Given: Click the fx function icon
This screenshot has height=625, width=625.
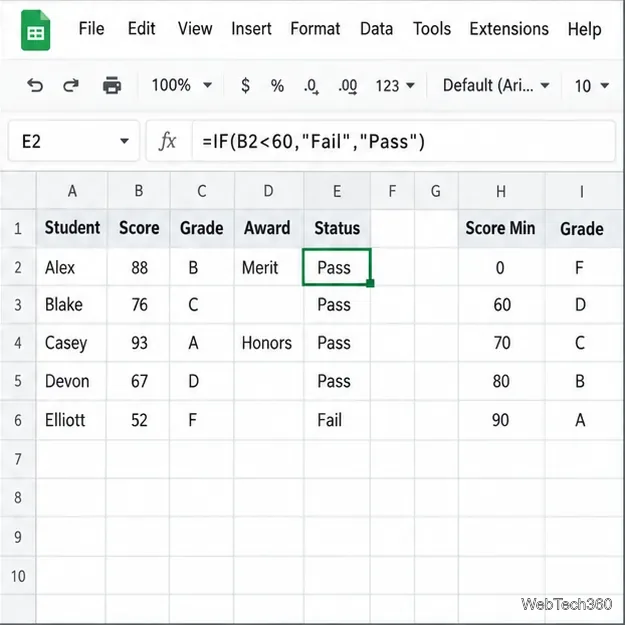Looking at the screenshot, I should [x=167, y=141].
